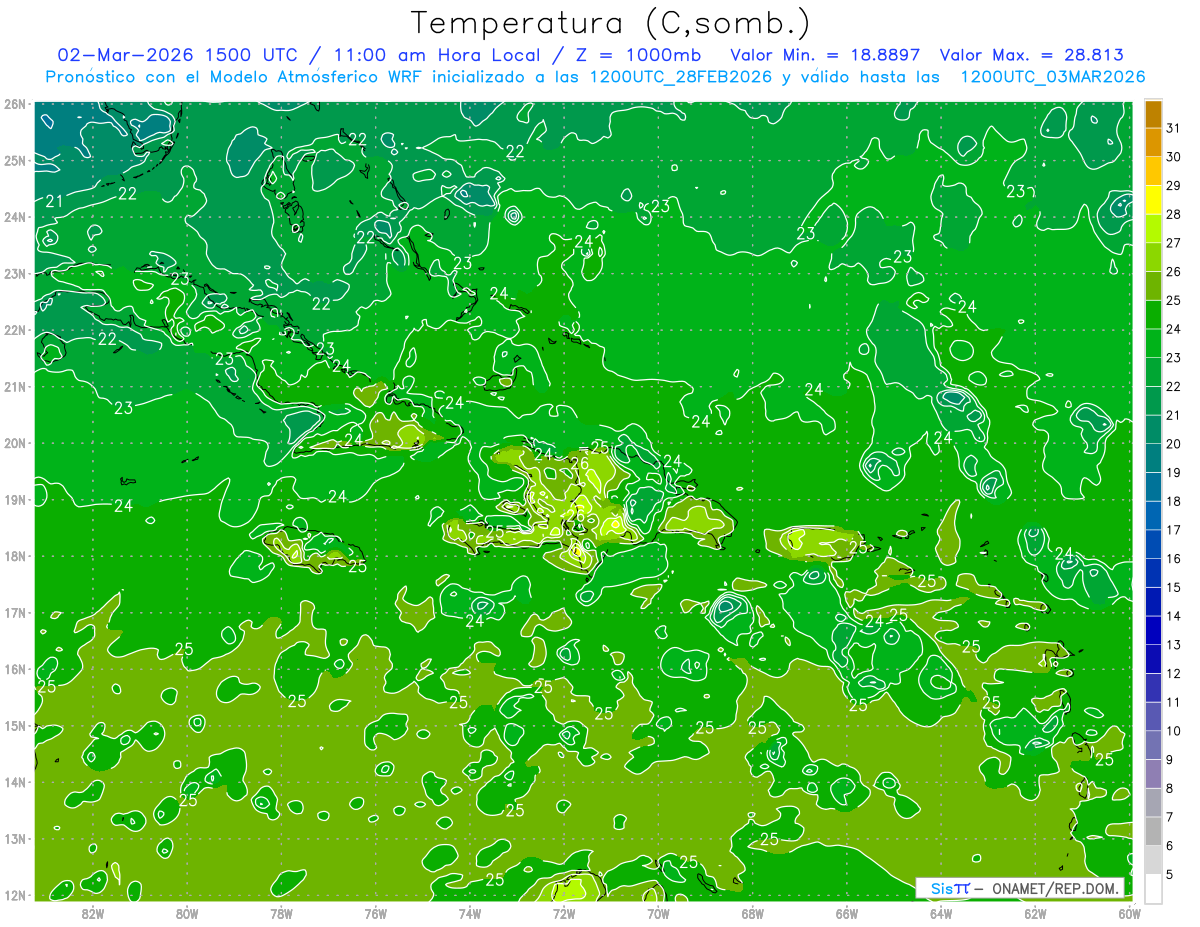1200x927 pixels.
Task: Select the 'Valor Min. = 18.8897' readout
Action: point(825,55)
